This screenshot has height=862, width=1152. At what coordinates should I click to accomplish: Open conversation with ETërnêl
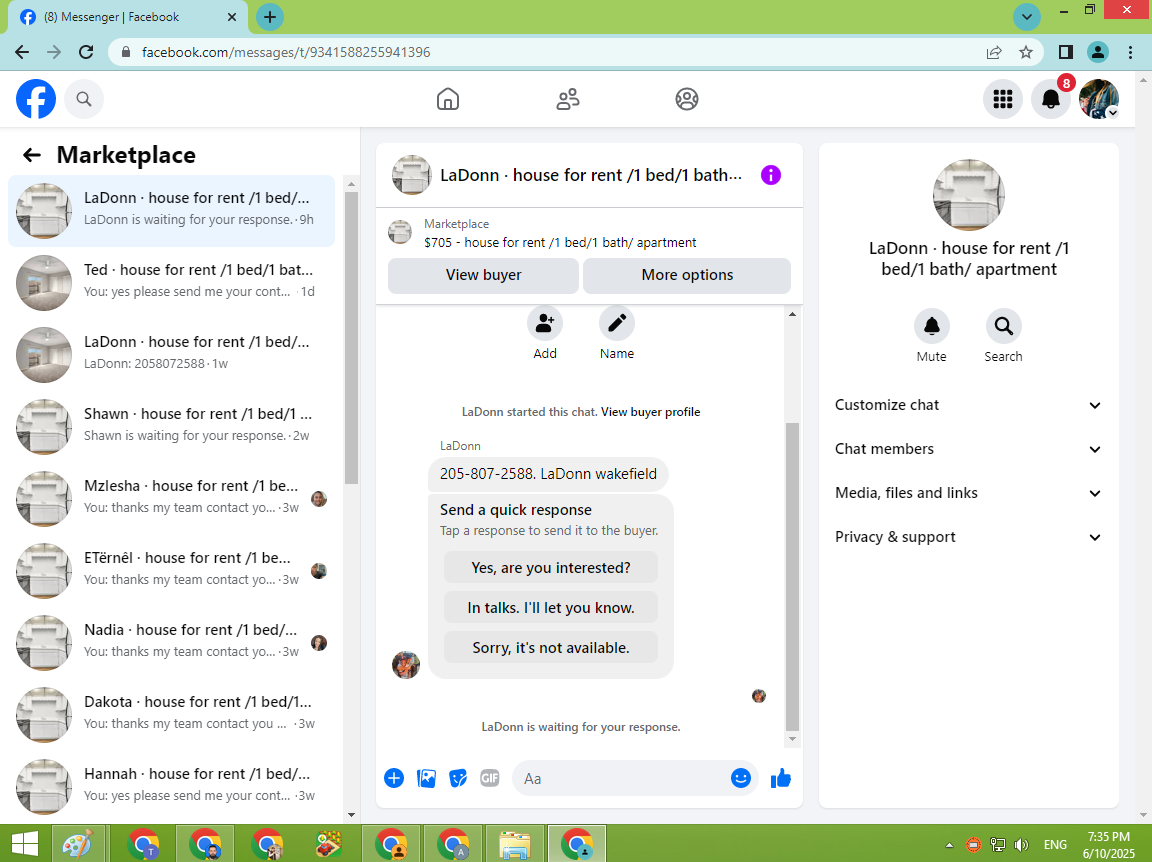171,571
